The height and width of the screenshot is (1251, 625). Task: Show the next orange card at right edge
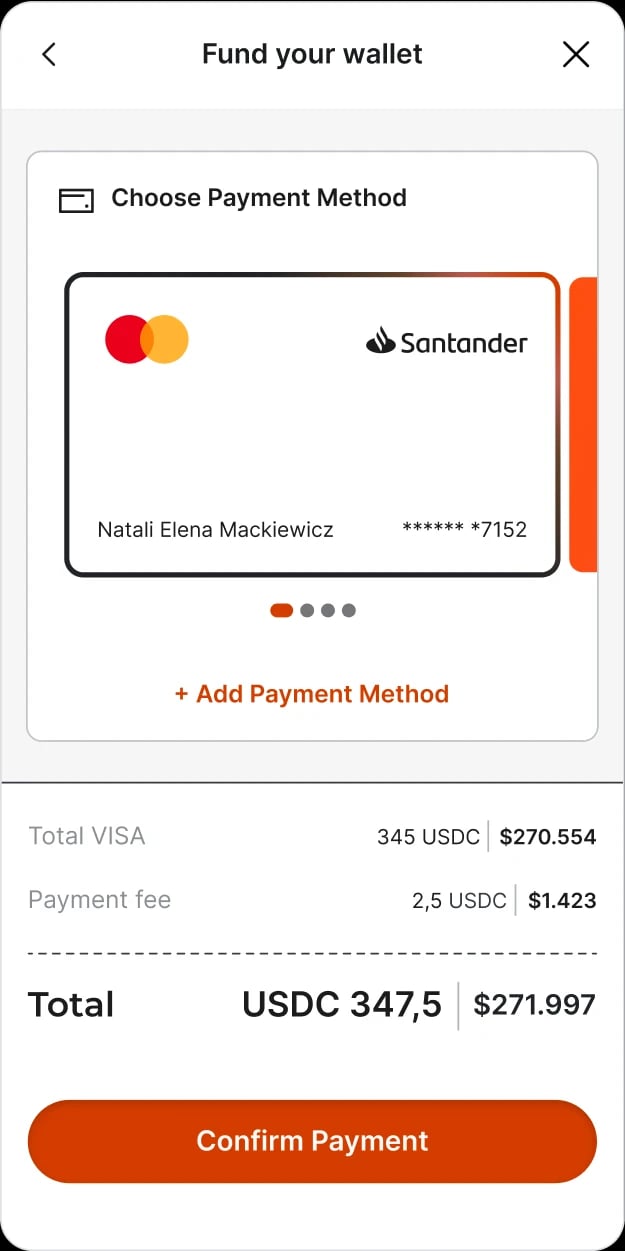click(583, 425)
